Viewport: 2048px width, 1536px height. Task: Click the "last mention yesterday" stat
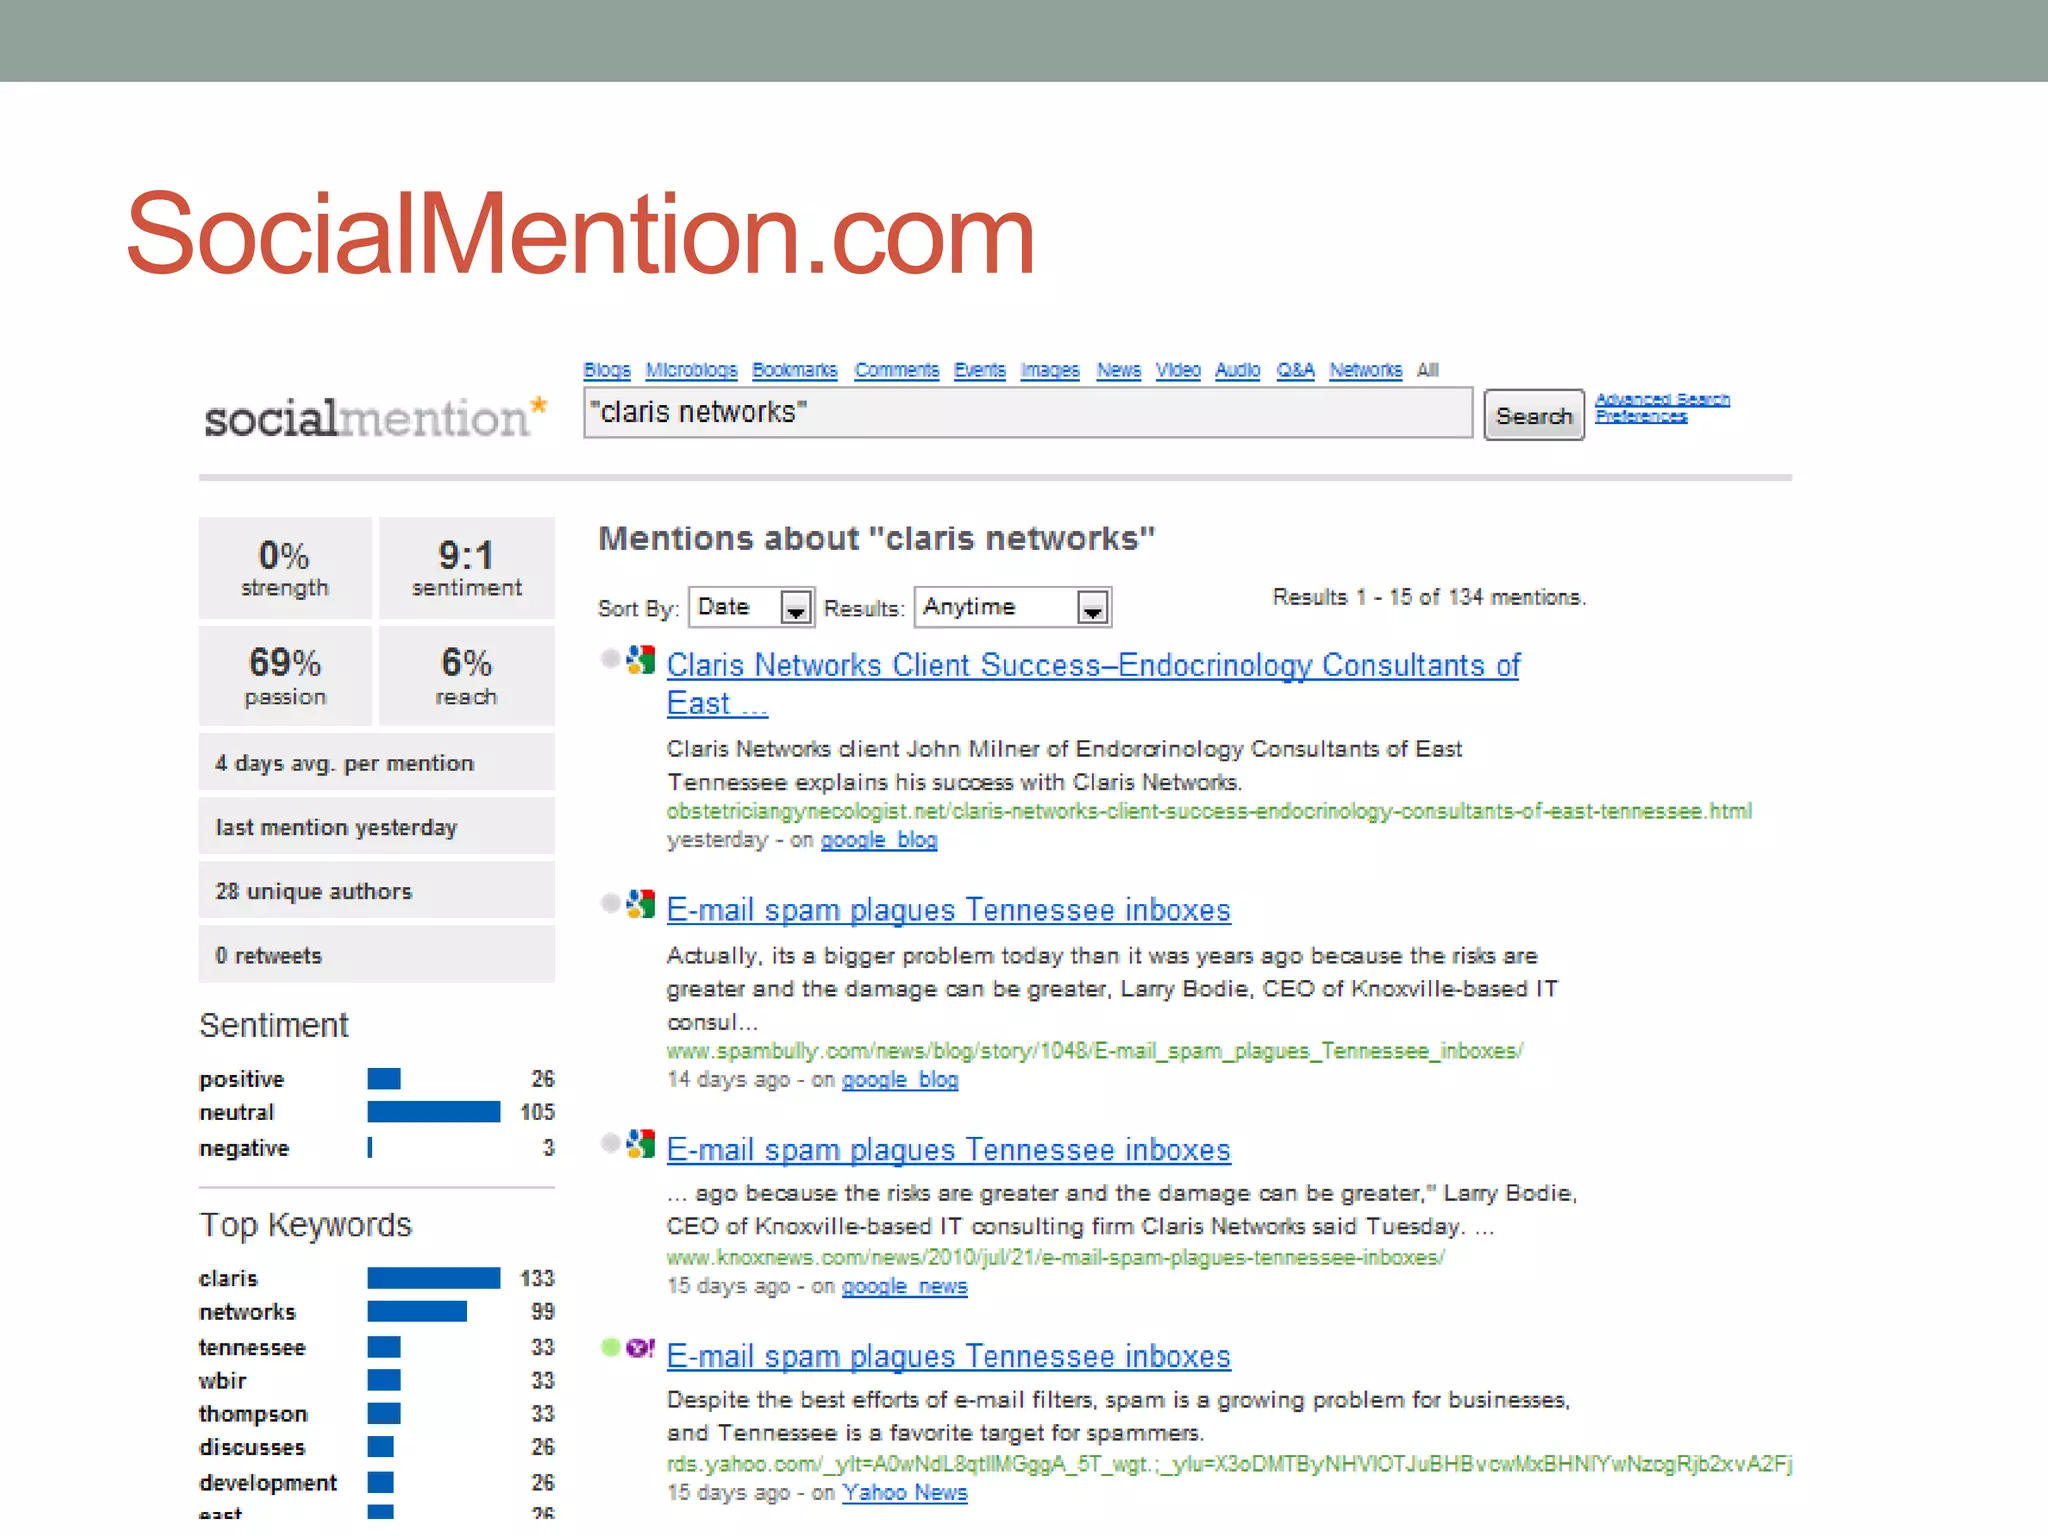point(377,826)
